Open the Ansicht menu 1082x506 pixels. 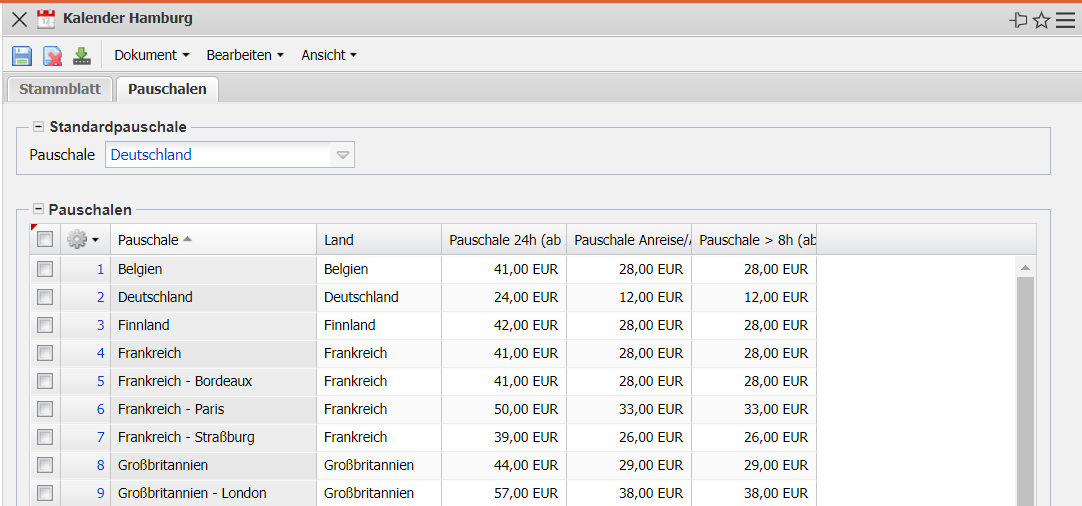329,56
